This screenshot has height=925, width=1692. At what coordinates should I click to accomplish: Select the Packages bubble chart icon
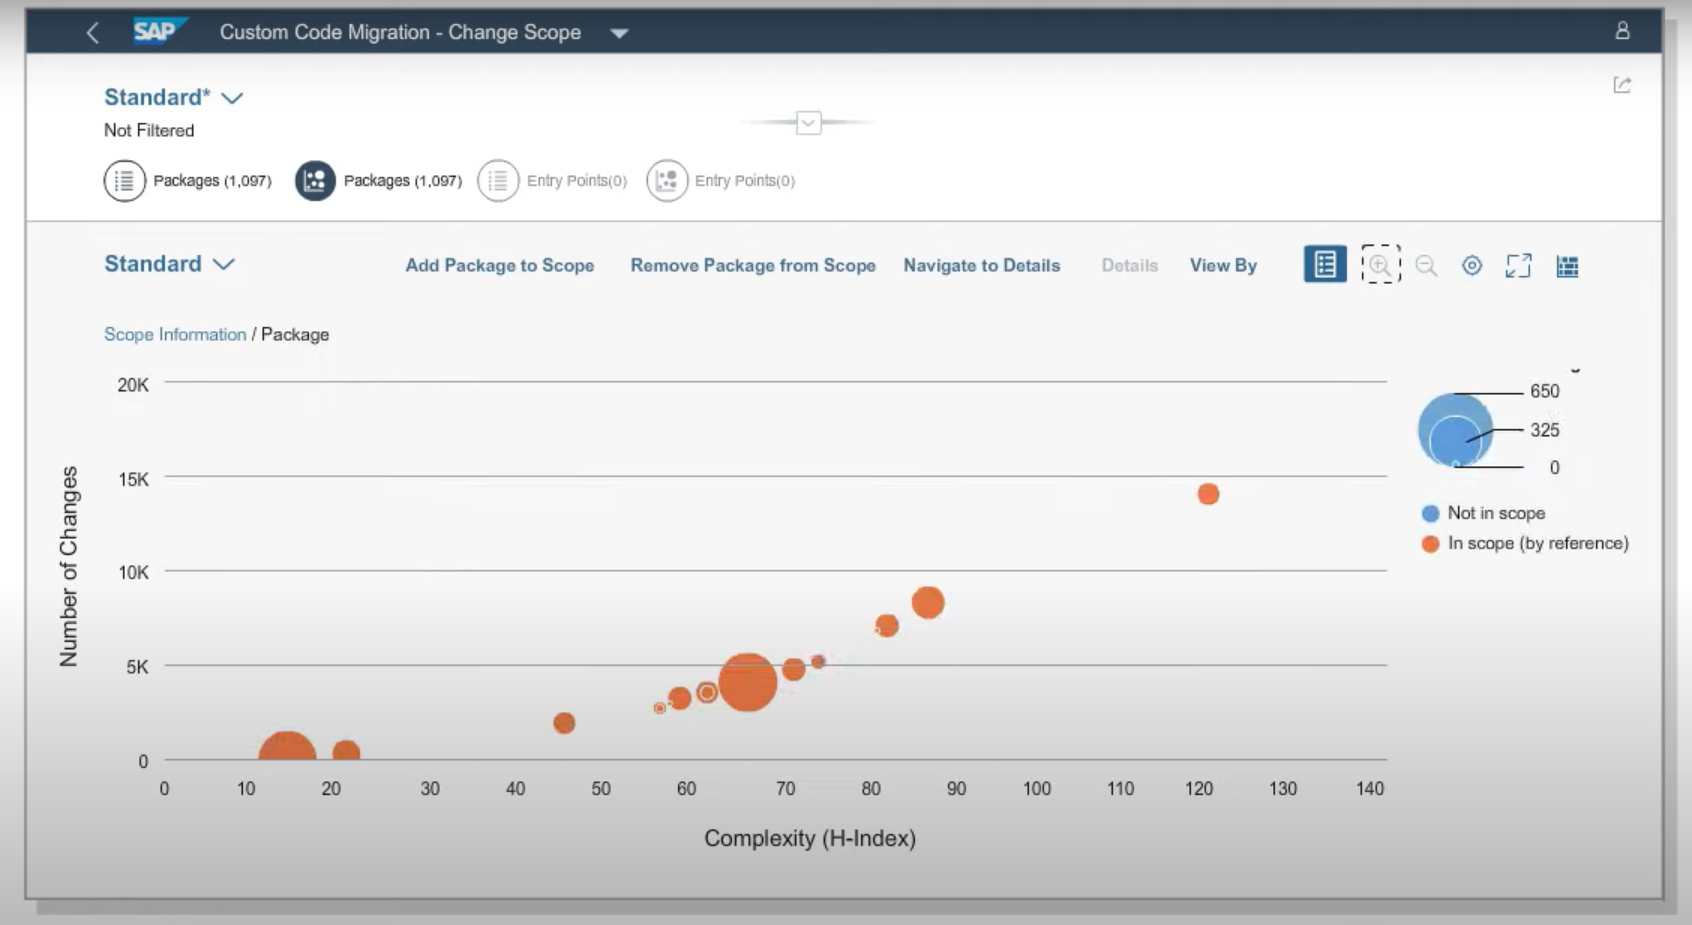pos(313,181)
